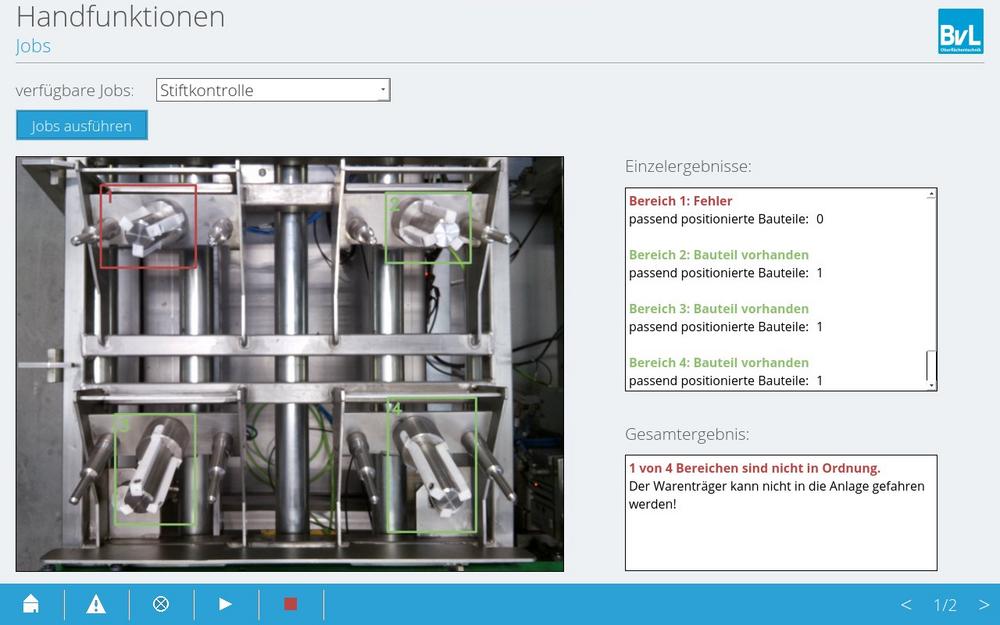
Task: Click '1 von 4 Bereichen sind nicht in Ordnung.'
Action: (754, 468)
